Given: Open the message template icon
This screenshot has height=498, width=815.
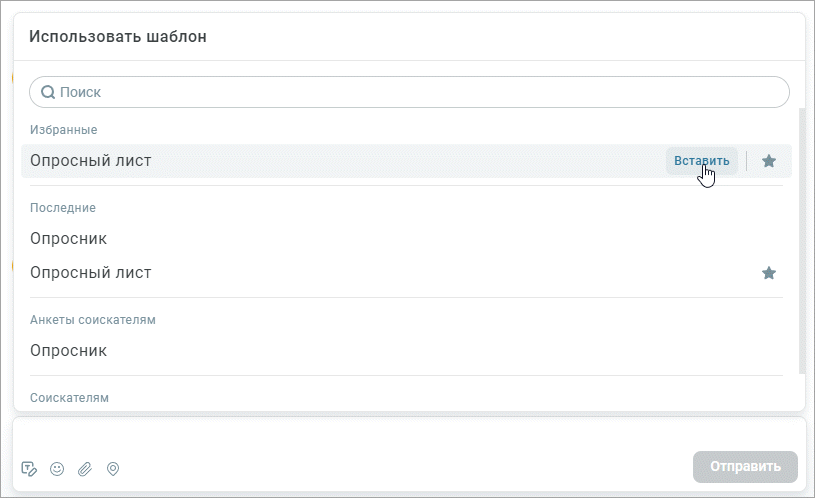Looking at the screenshot, I should click(x=29, y=469).
